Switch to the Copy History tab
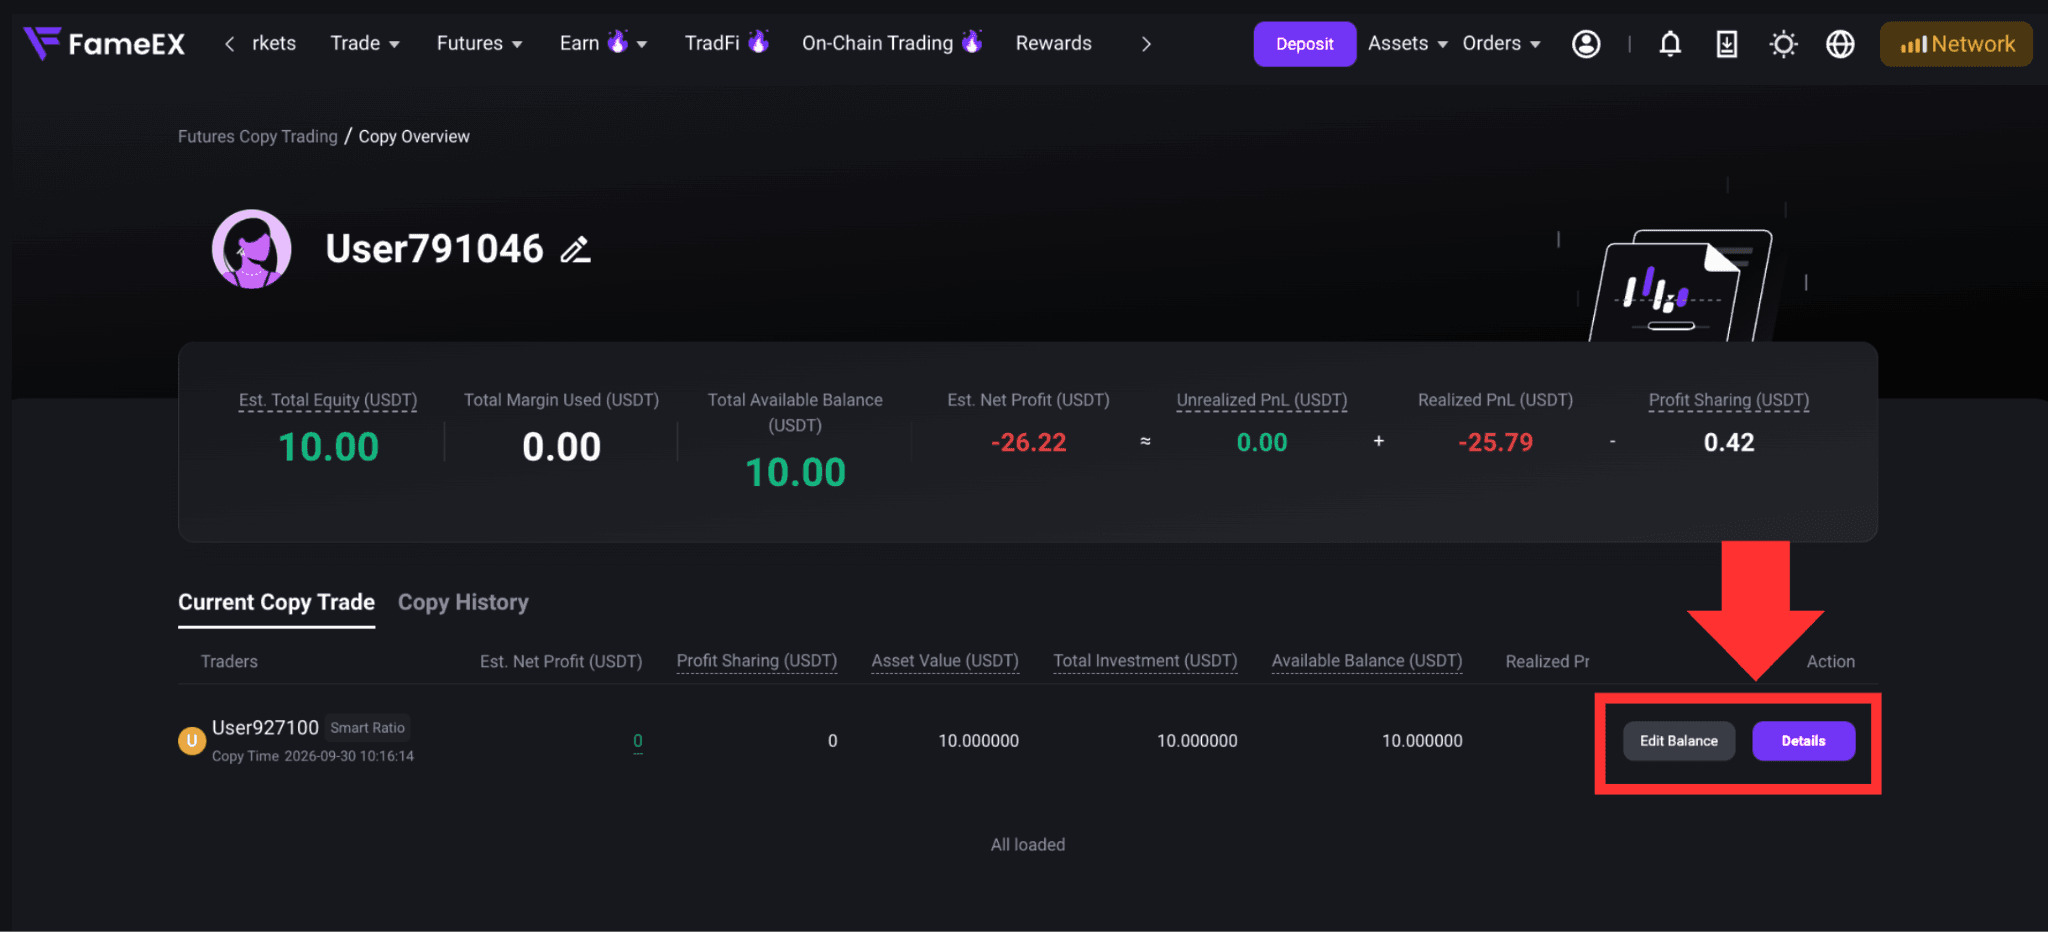2048x932 pixels. [x=463, y=602]
